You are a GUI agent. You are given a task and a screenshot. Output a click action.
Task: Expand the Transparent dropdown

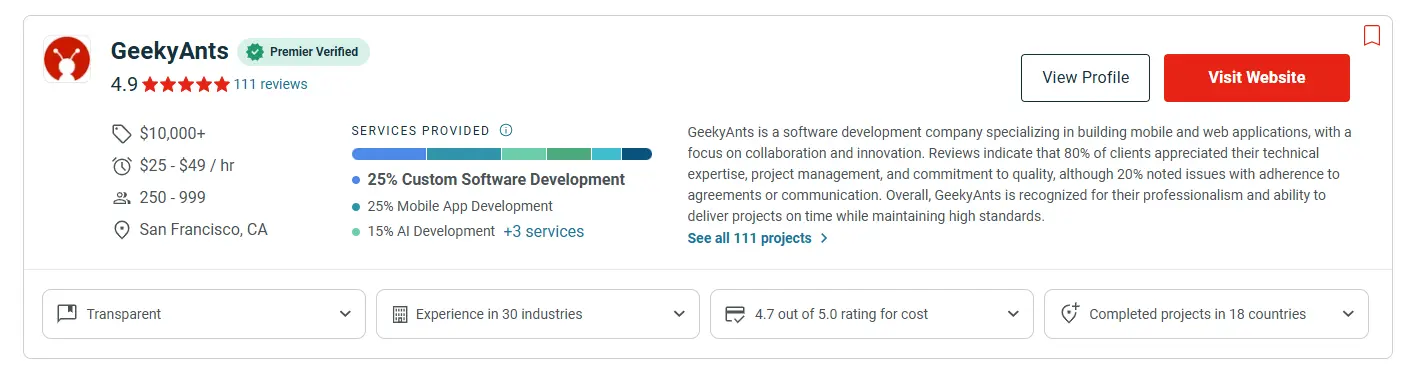point(204,314)
